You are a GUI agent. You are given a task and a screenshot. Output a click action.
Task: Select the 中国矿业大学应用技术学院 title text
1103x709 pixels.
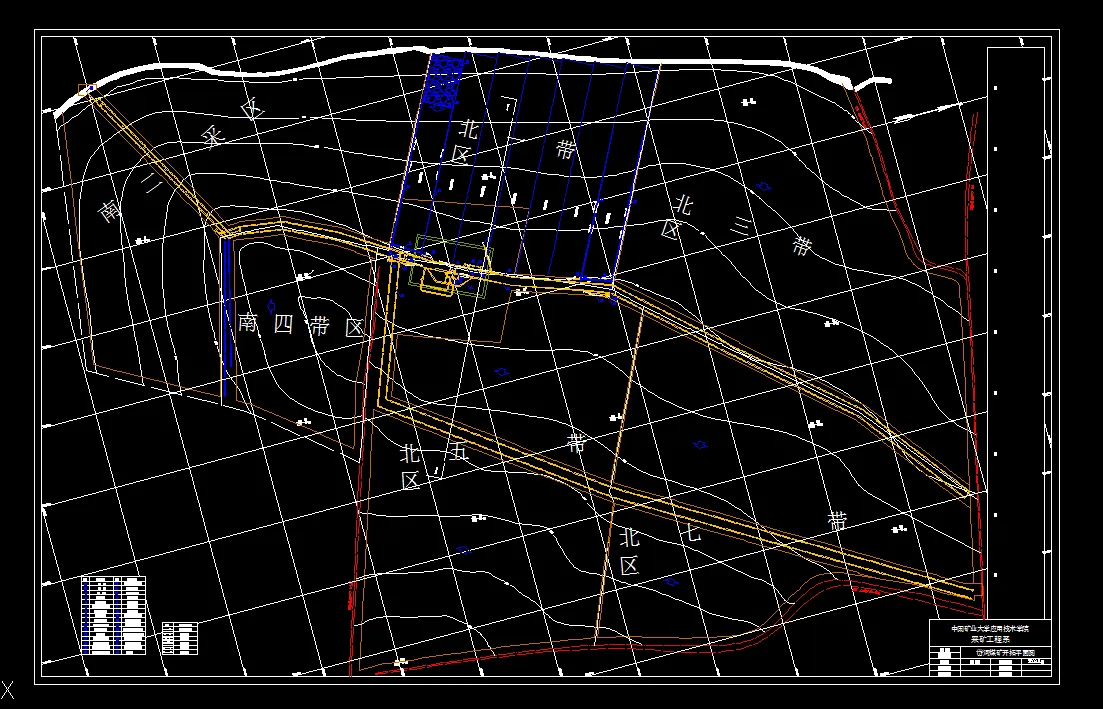[990, 629]
